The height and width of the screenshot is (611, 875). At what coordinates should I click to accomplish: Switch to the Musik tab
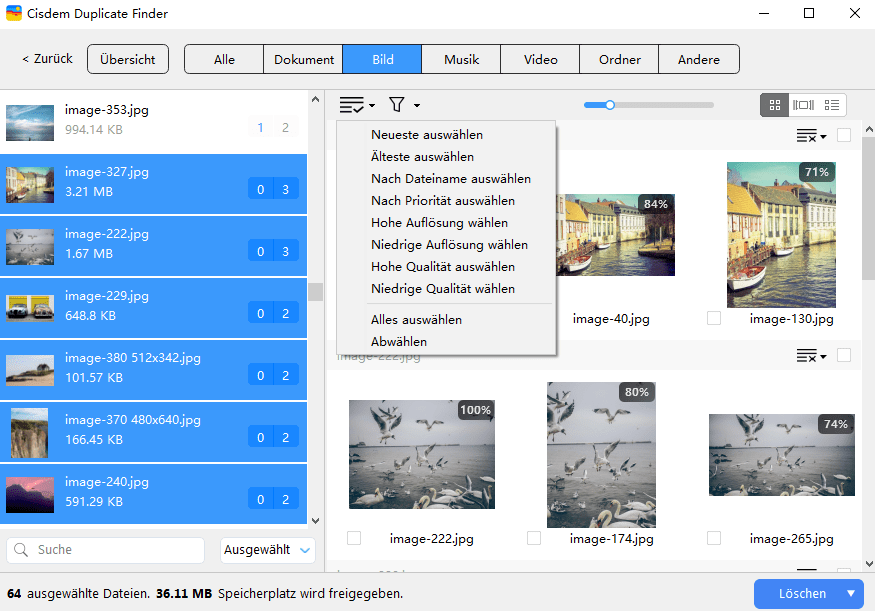461,59
